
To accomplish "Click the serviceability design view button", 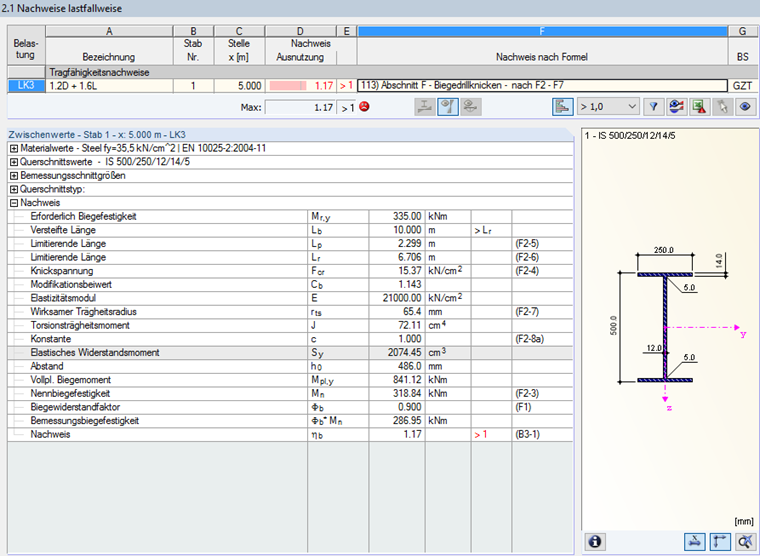I will click(470, 107).
